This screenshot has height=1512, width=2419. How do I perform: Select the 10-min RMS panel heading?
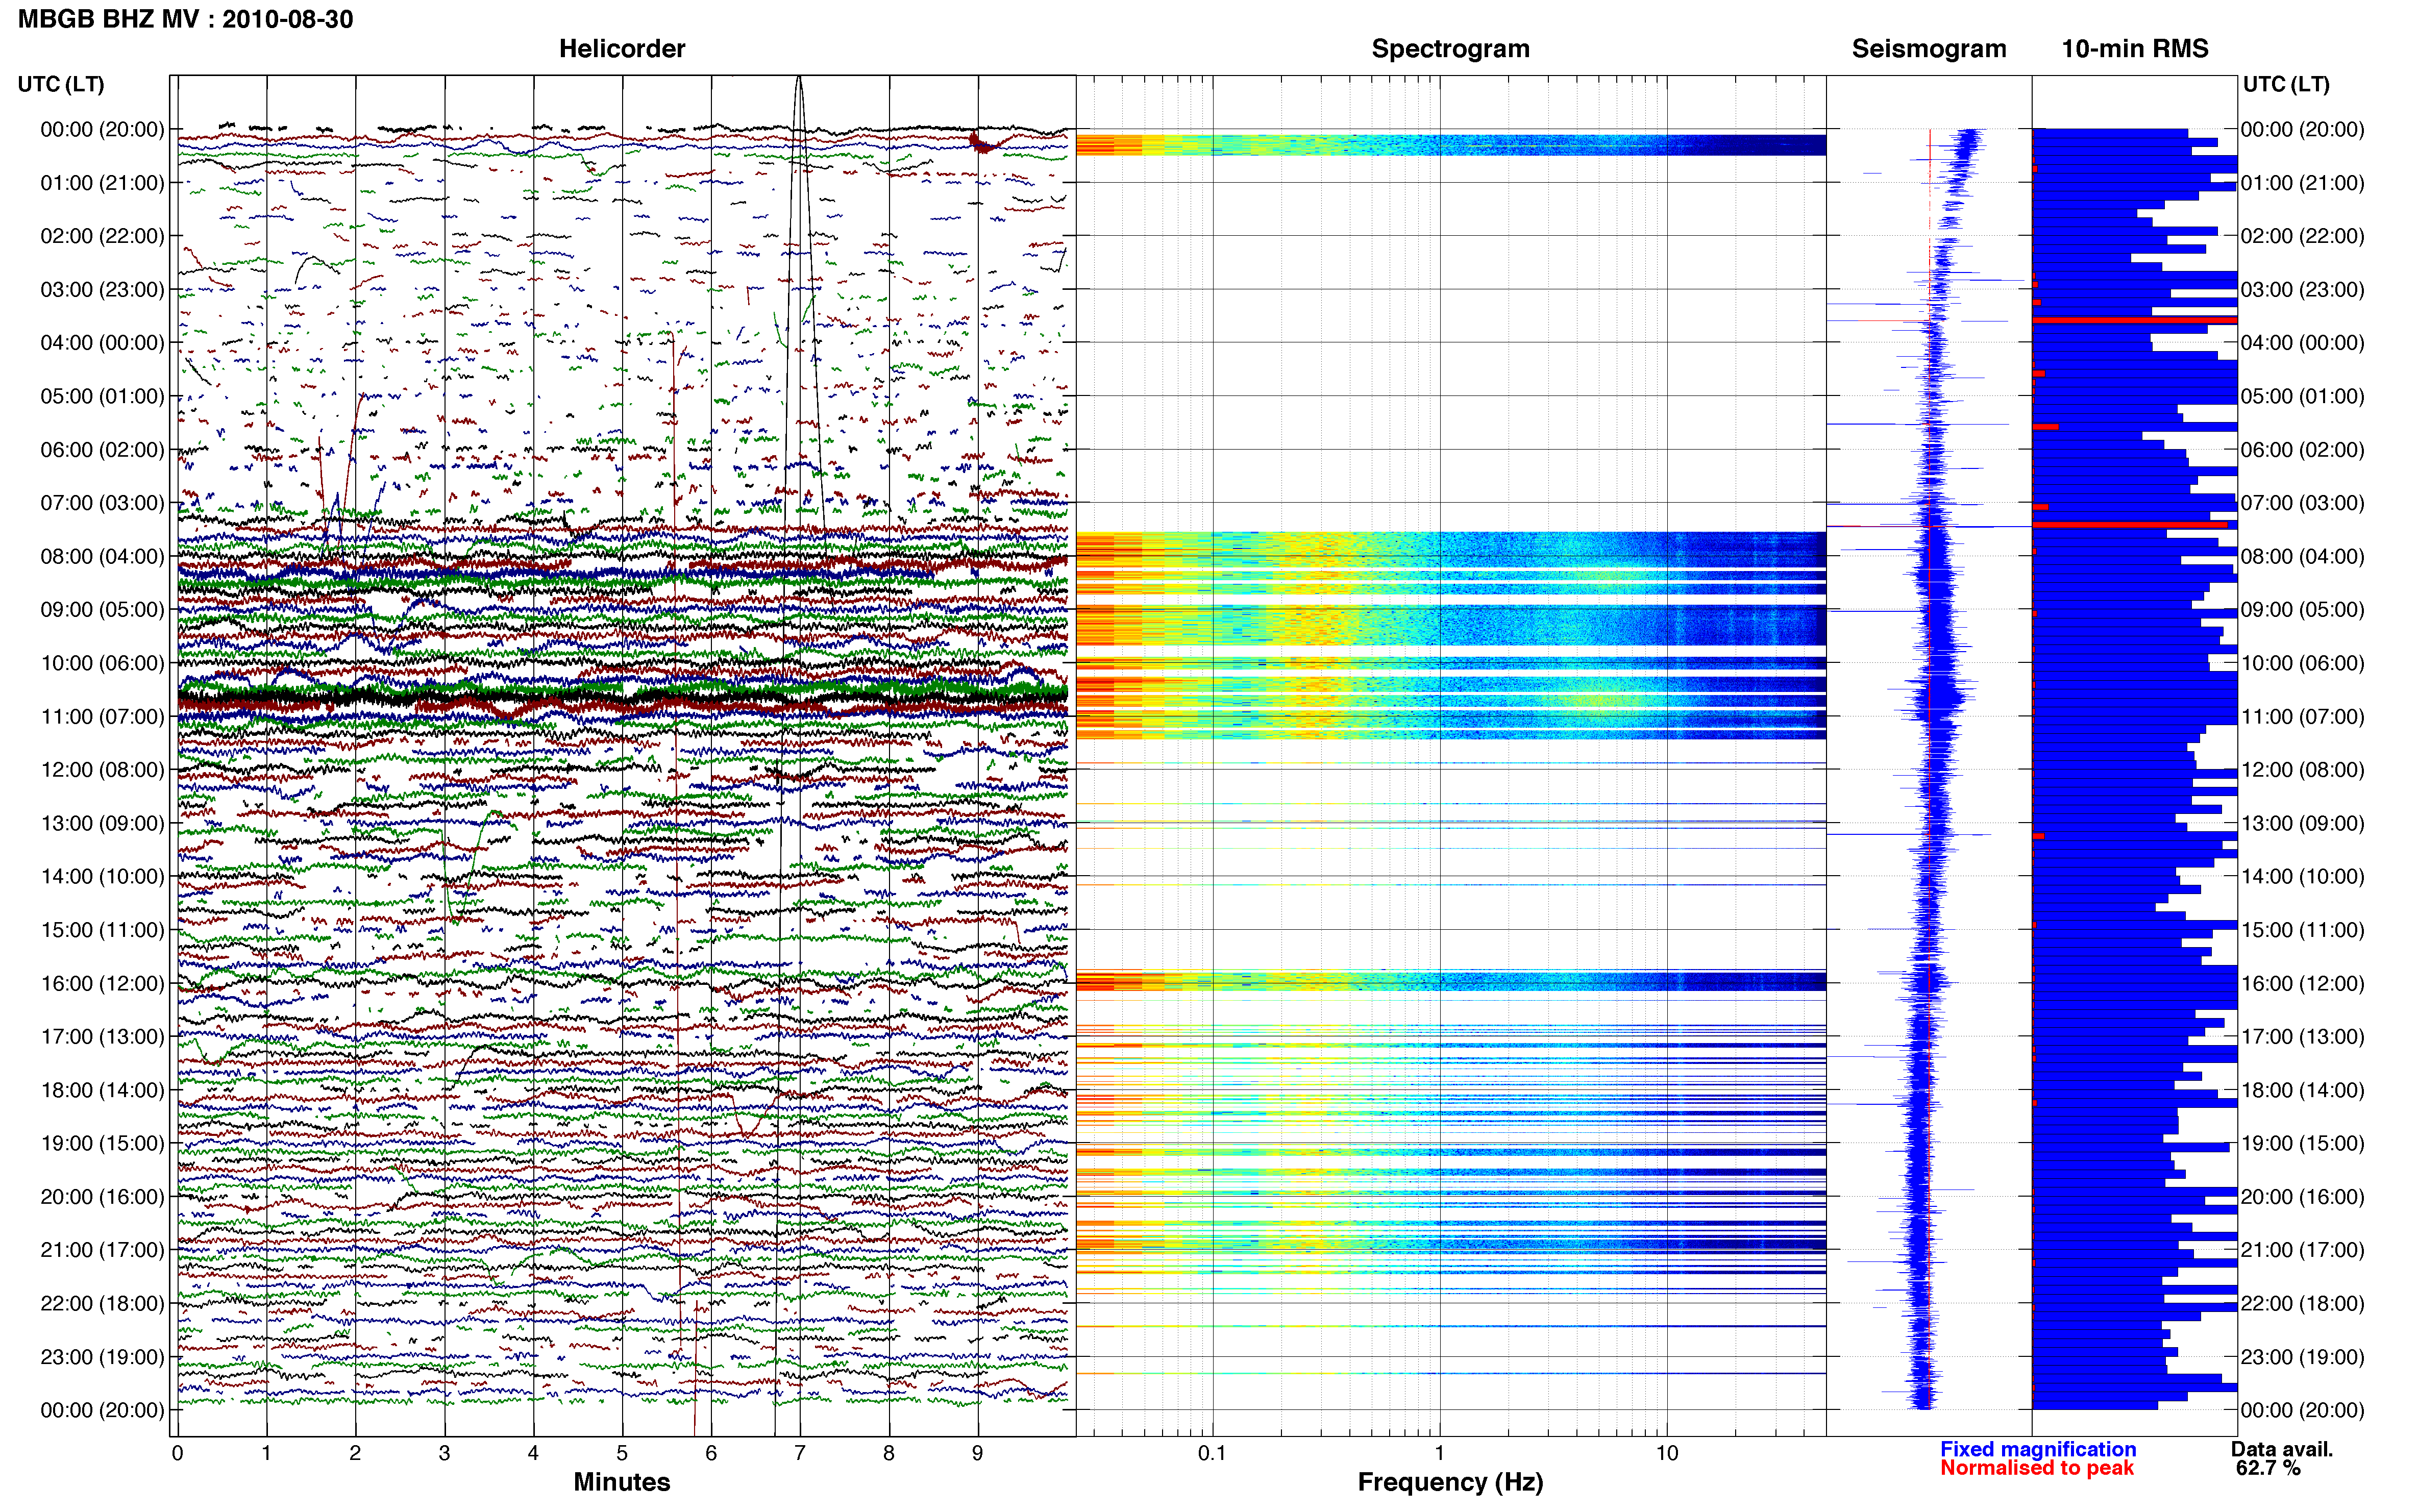[2135, 48]
